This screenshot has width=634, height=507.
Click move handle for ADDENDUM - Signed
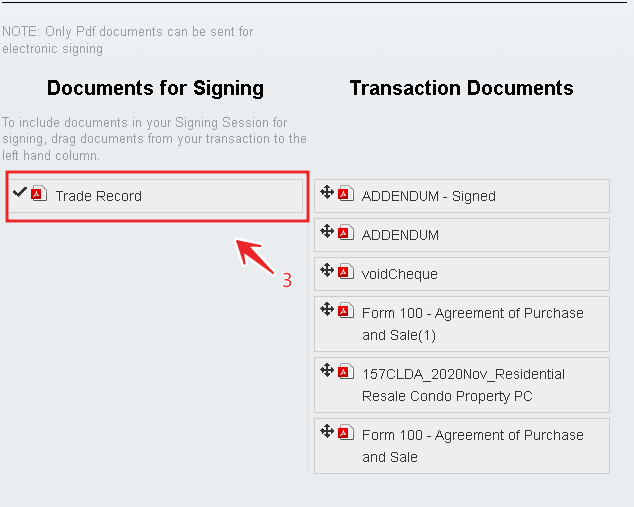[x=327, y=192]
